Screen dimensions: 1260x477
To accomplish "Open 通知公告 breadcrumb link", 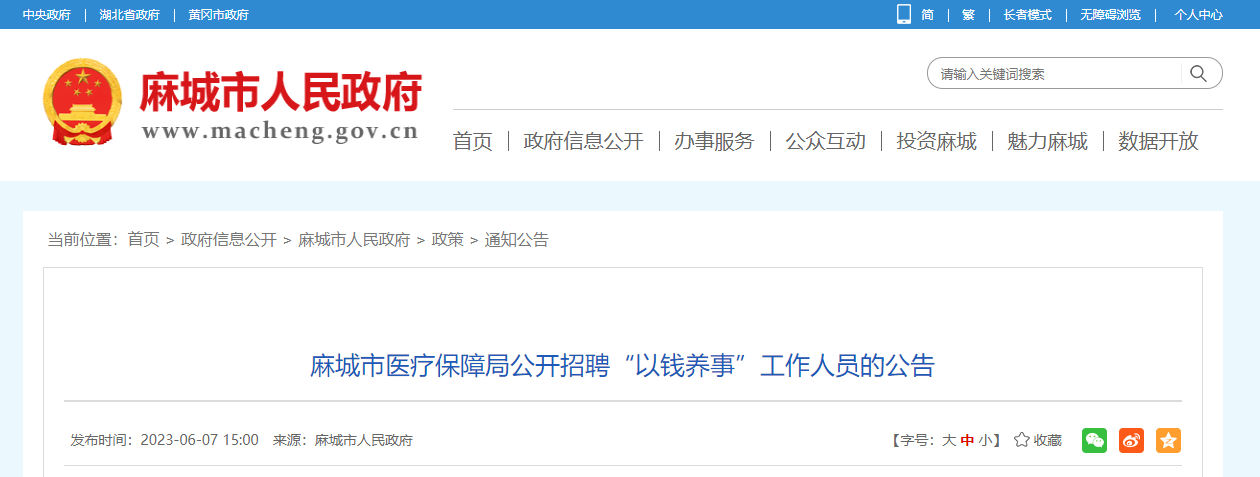I will point(517,240).
